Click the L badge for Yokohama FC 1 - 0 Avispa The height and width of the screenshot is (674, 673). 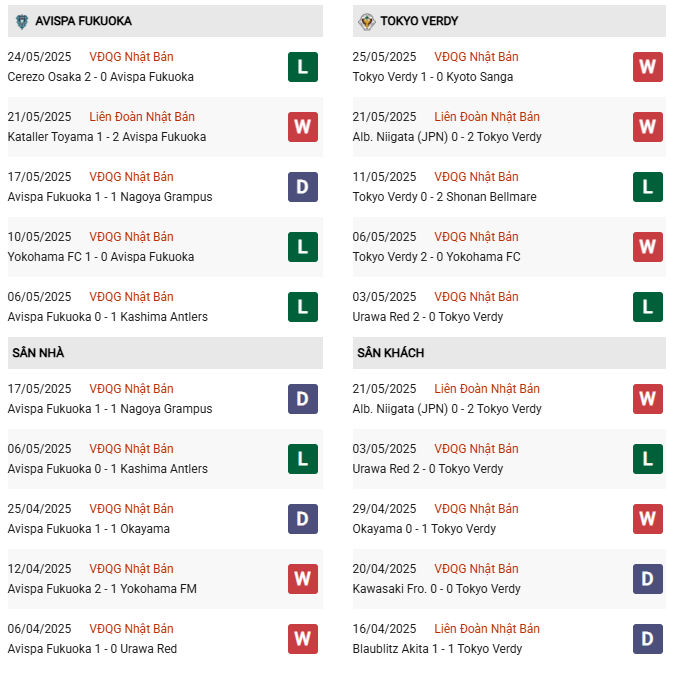click(303, 247)
